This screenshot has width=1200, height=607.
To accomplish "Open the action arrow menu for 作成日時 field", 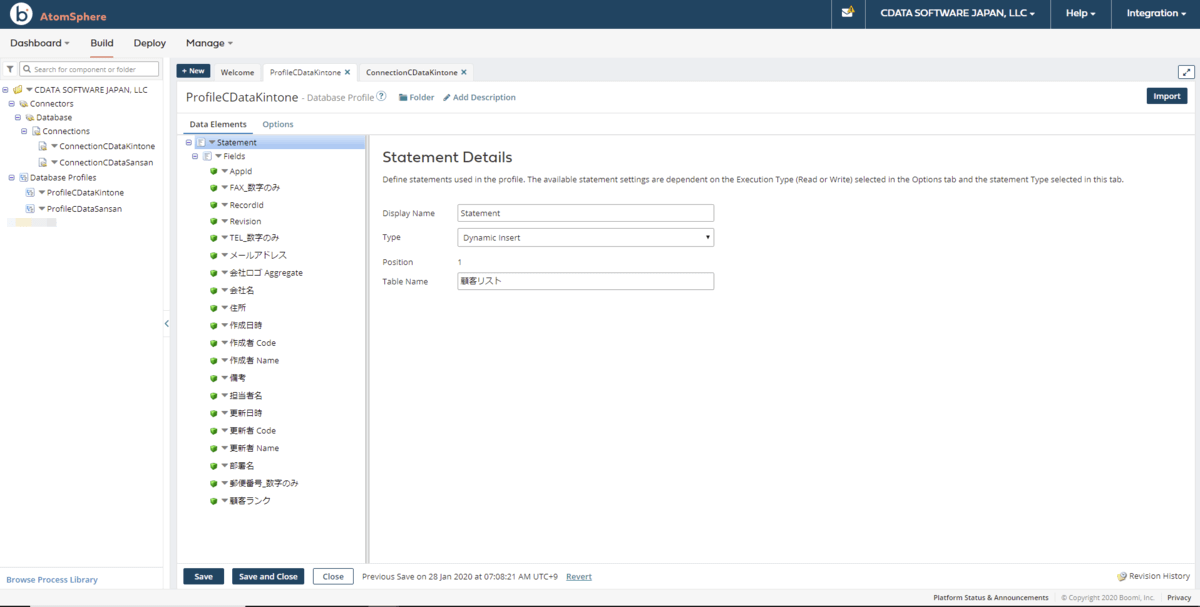I will 225,326.
